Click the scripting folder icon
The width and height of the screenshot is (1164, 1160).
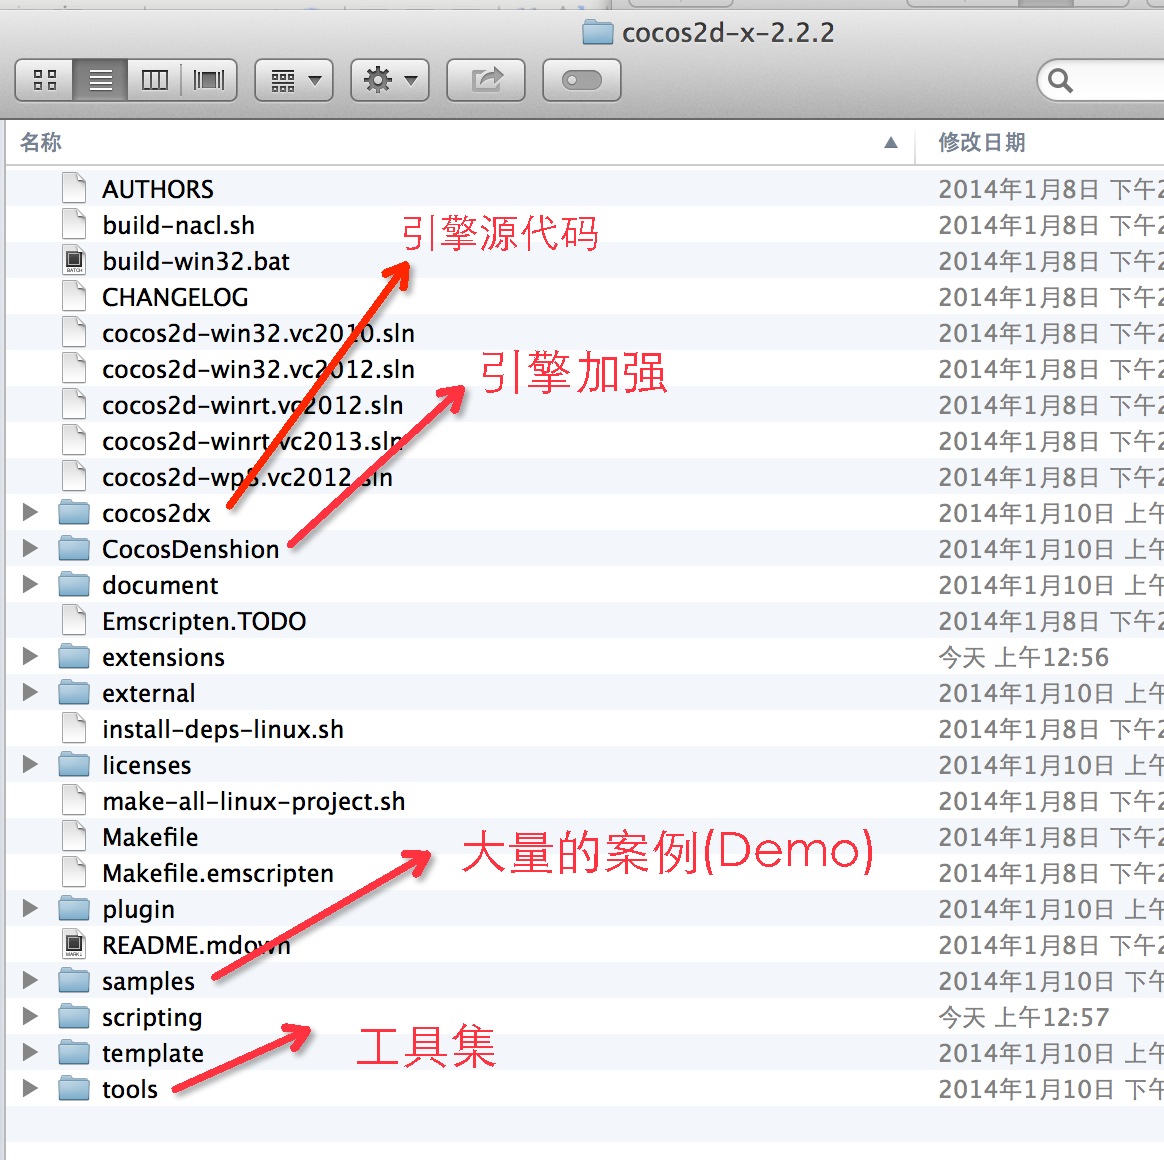(73, 1015)
